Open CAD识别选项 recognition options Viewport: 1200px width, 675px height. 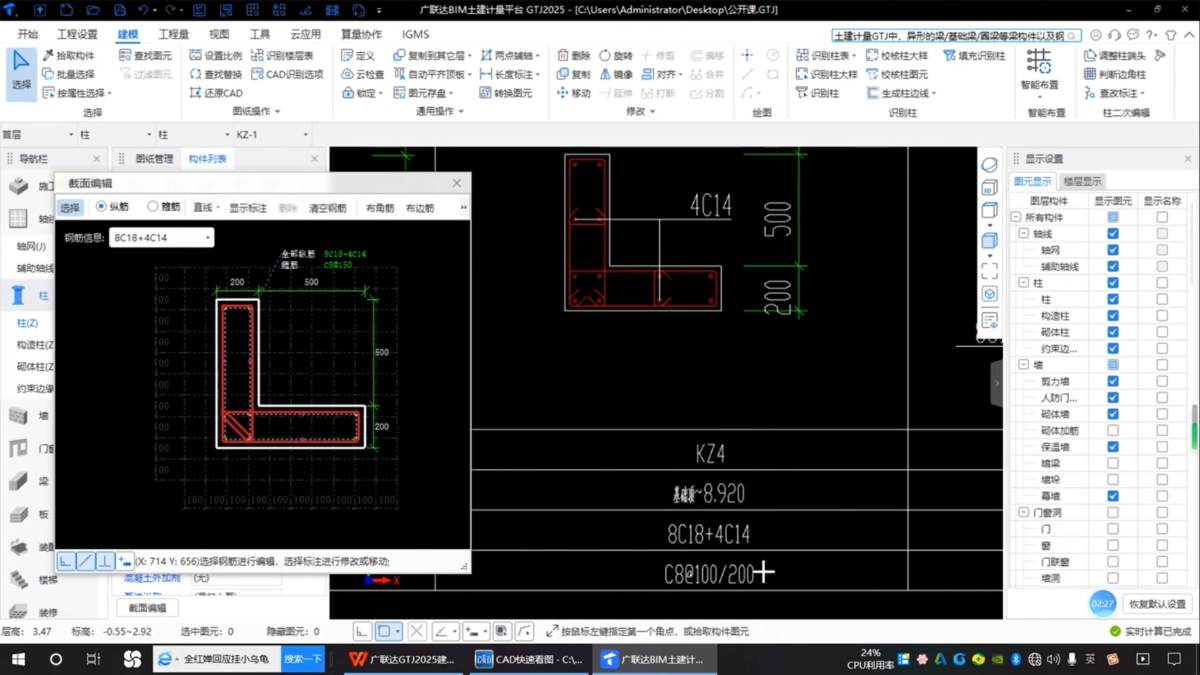click(287, 74)
